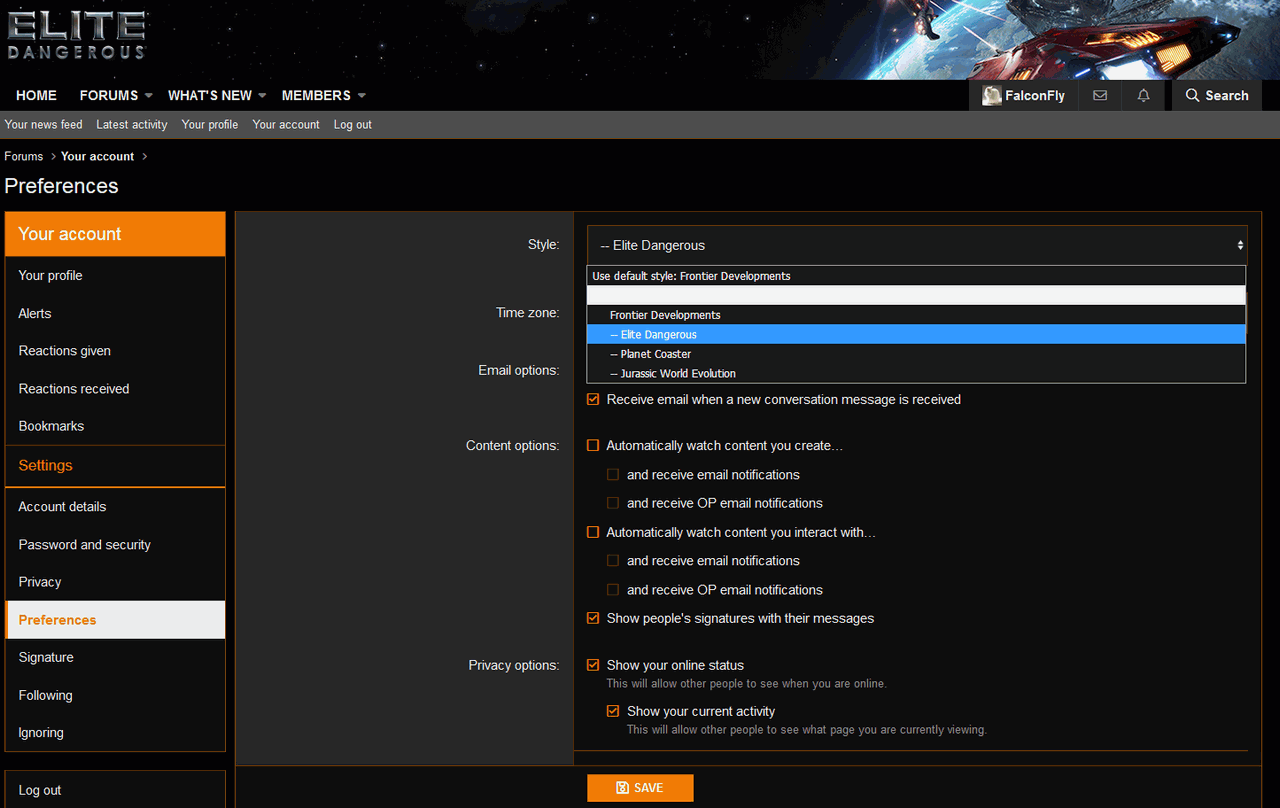Image resolution: width=1280 pixels, height=808 pixels.
Task: Click the Elite Dangerous logo
Action: click(x=77, y=37)
